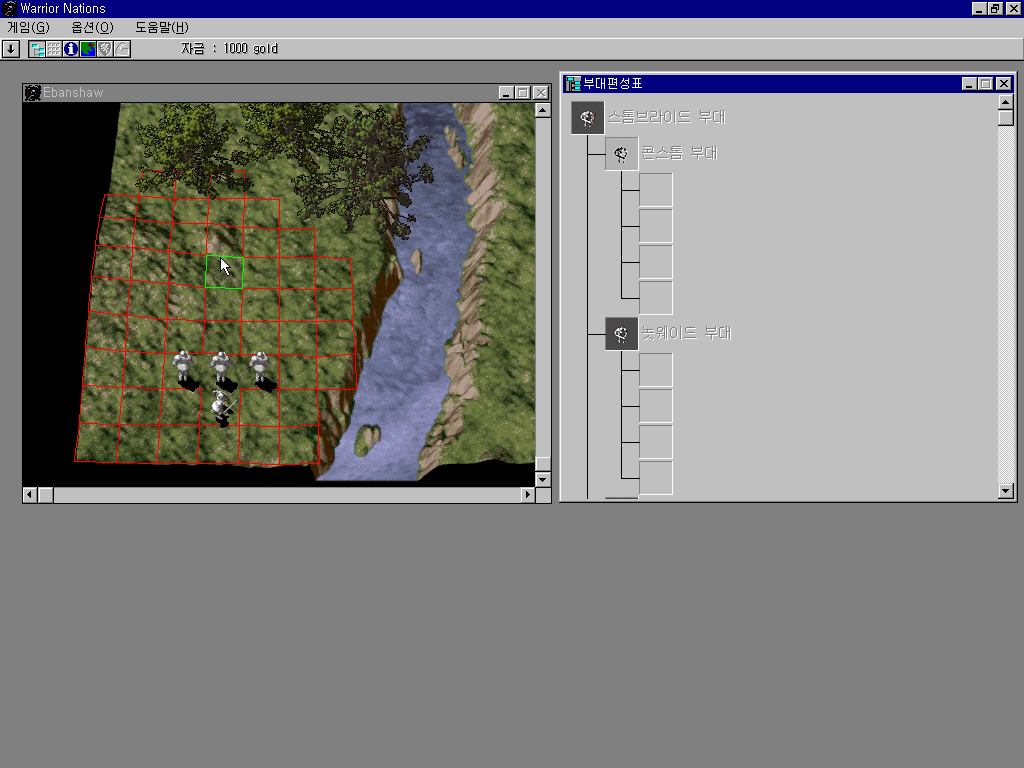This screenshot has width=1024, height=768.
Task: Select second empty slot under 론스톰 부대
Action: tap(656, 226)
